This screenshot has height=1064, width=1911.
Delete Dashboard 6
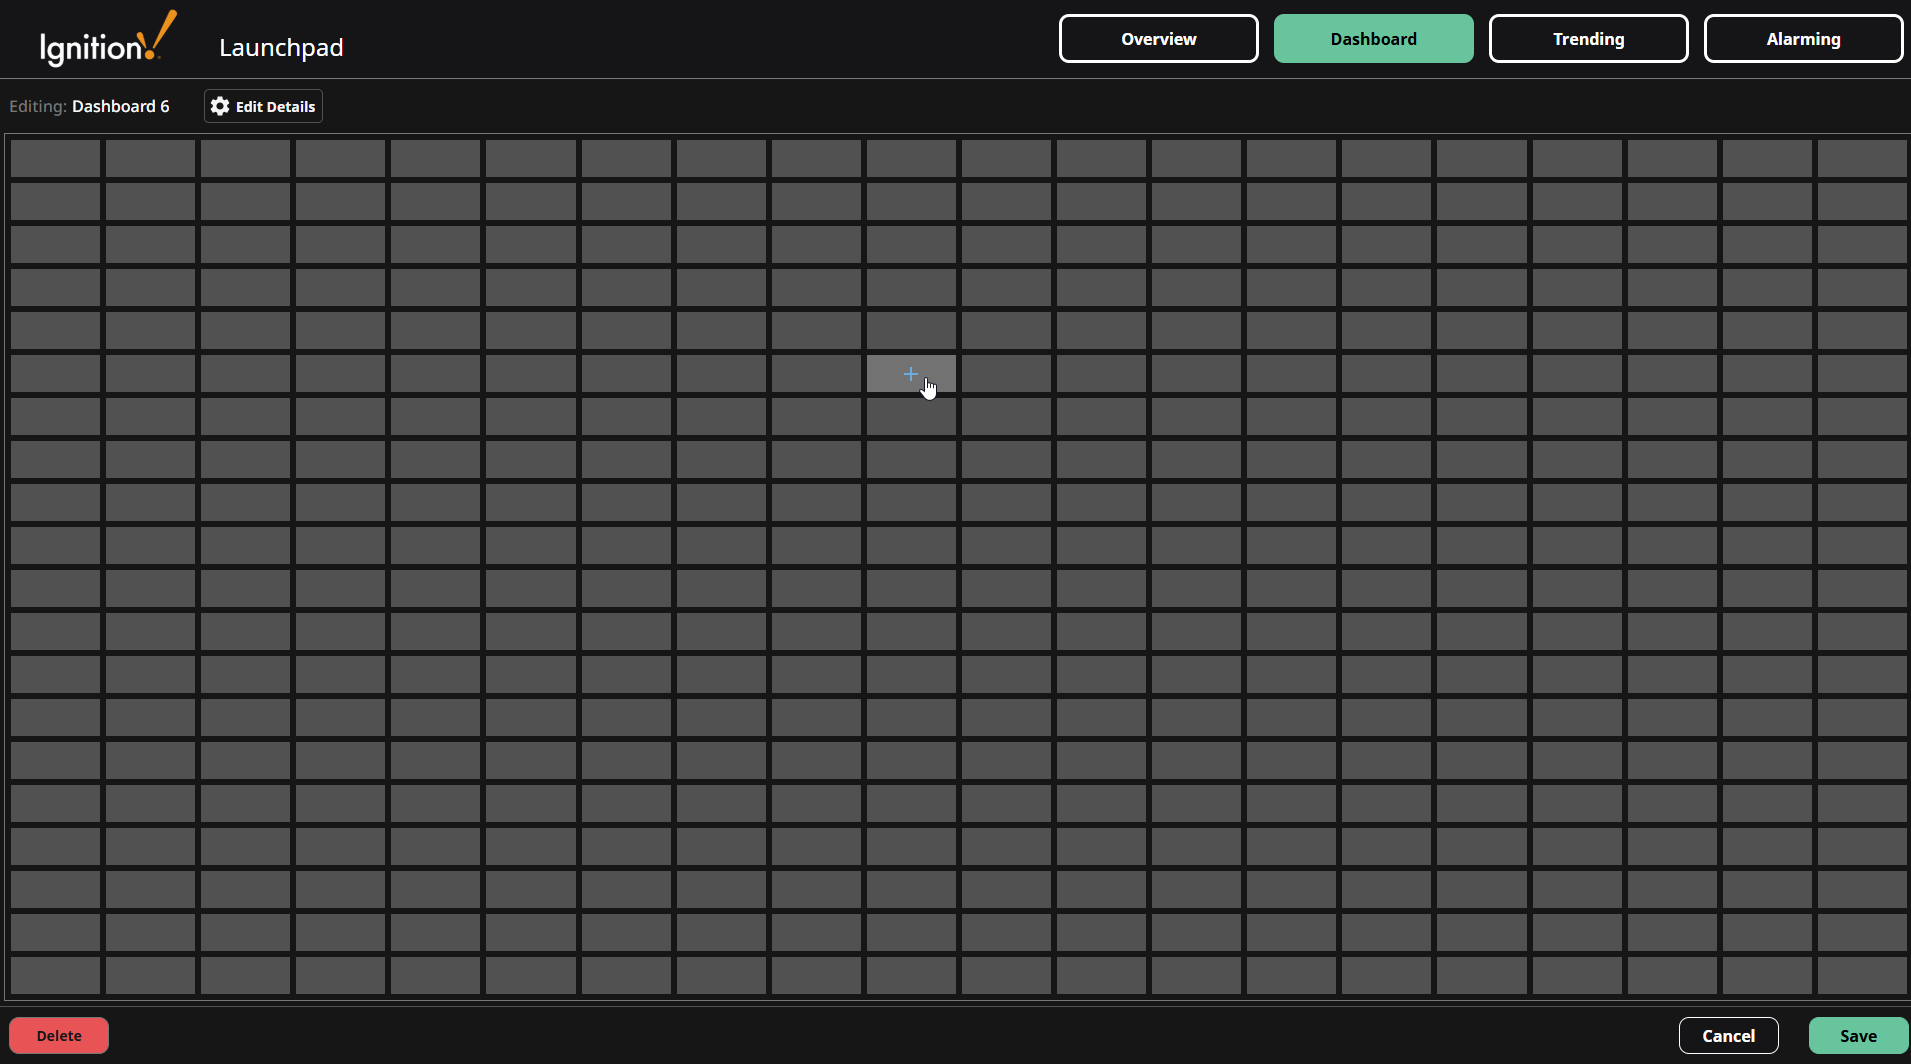(x=58, y=1035)
